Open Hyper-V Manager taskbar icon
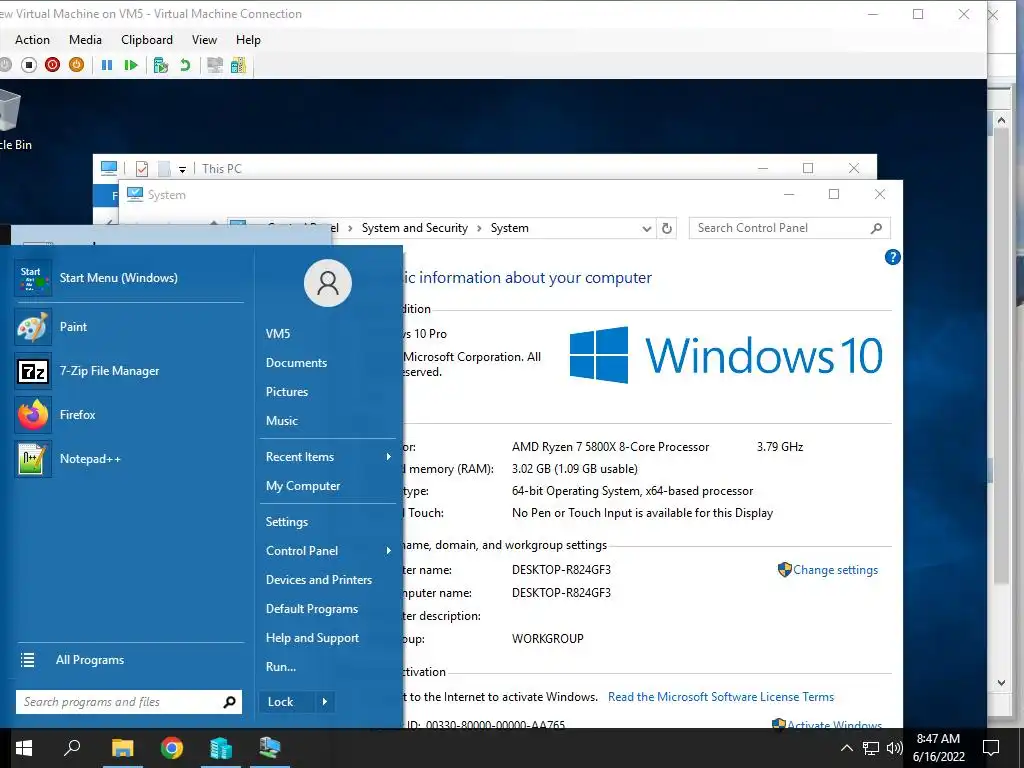This screenshot has width=1024, height=768. tap(221, 748)
